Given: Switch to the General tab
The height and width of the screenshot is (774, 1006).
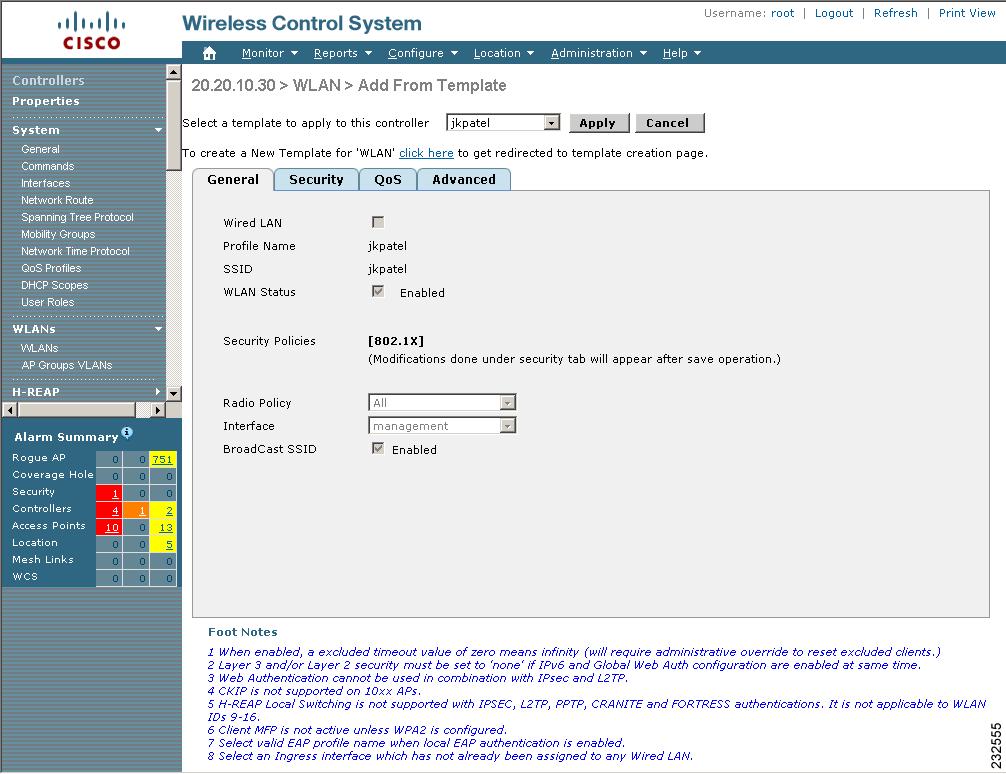Looking at the screenshot, I should tap(233, 180).
